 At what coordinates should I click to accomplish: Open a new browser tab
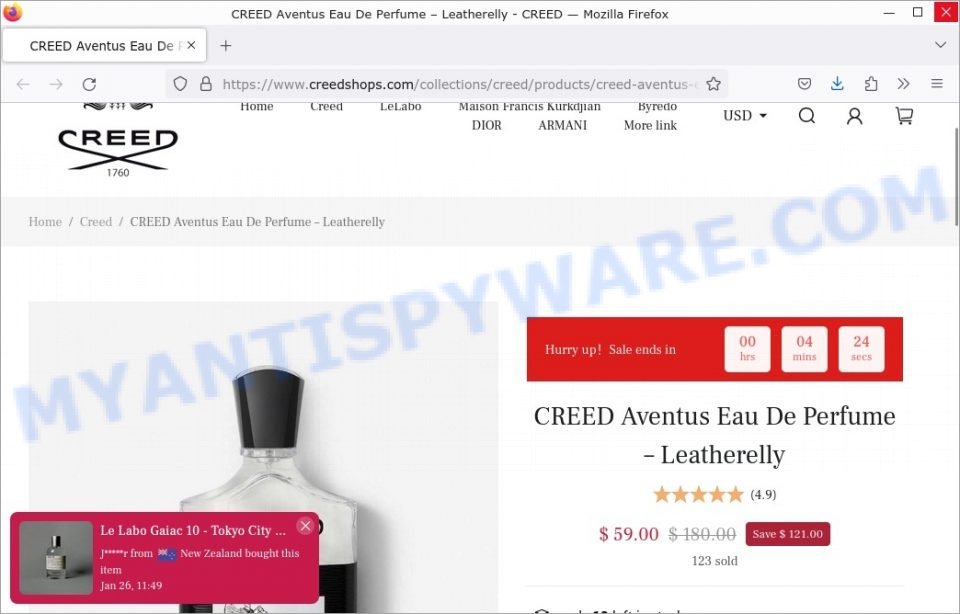point(226,45)
